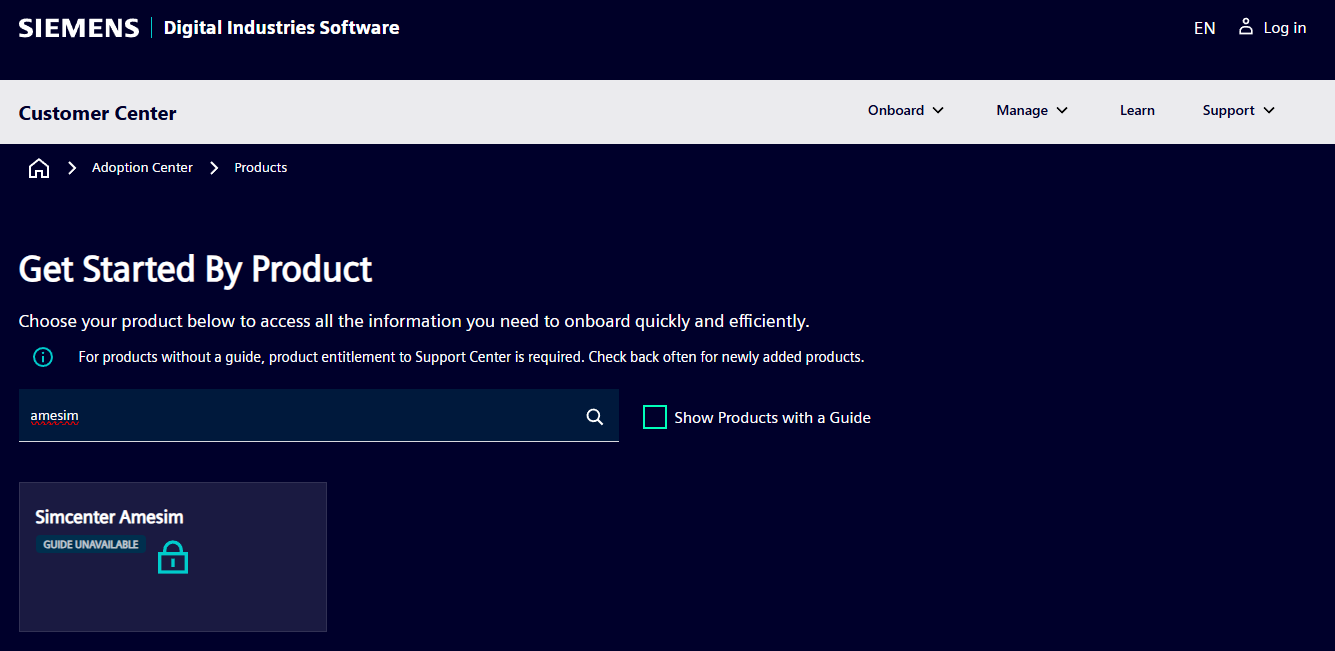Screen dimensions: 1335x651
Task: Expand the Onboard menu
Action: coord(906,111)
